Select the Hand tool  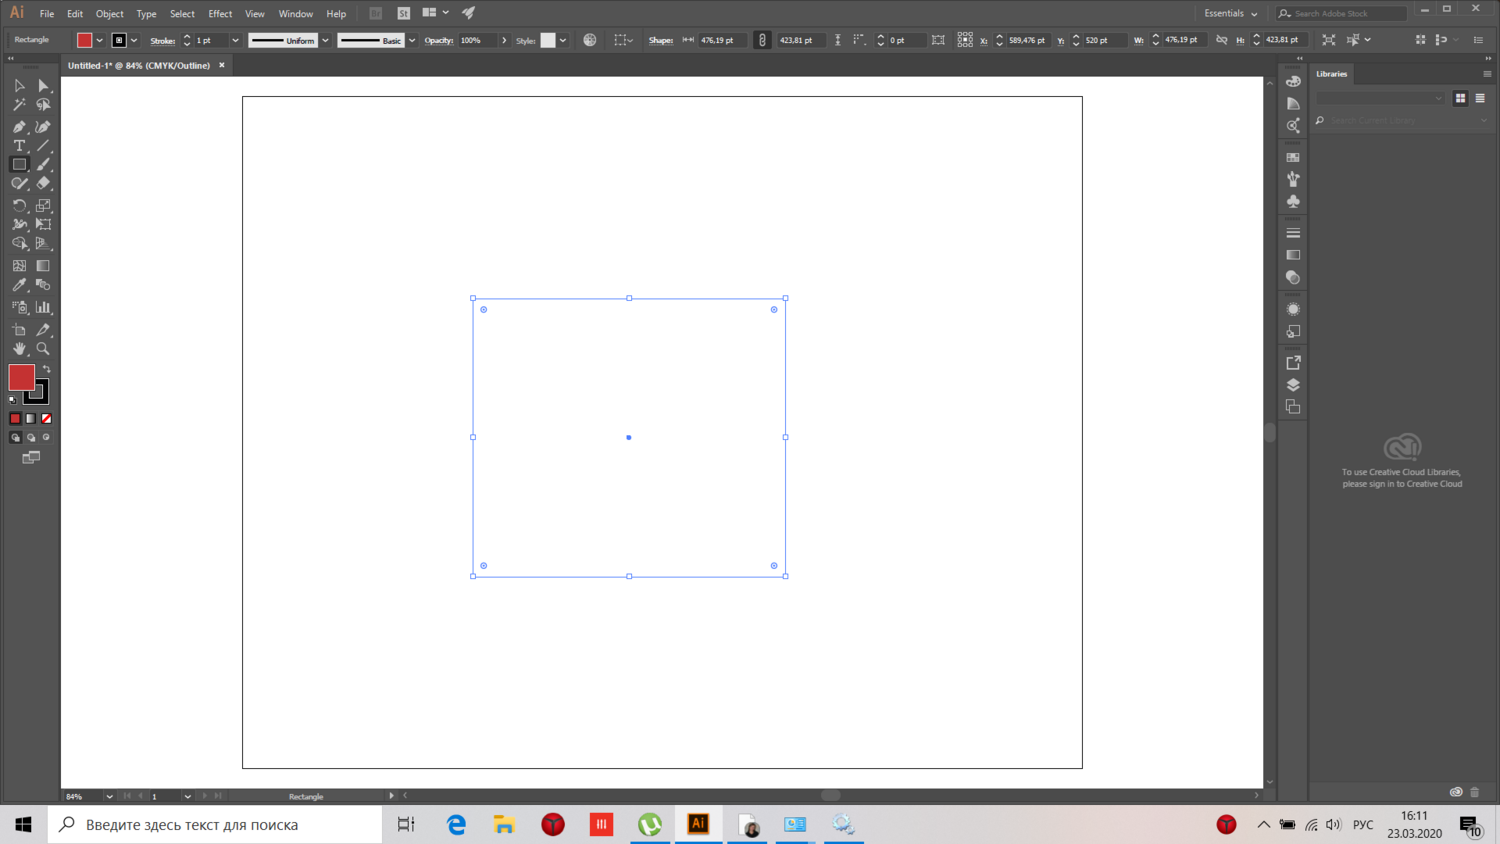(19, 349)
